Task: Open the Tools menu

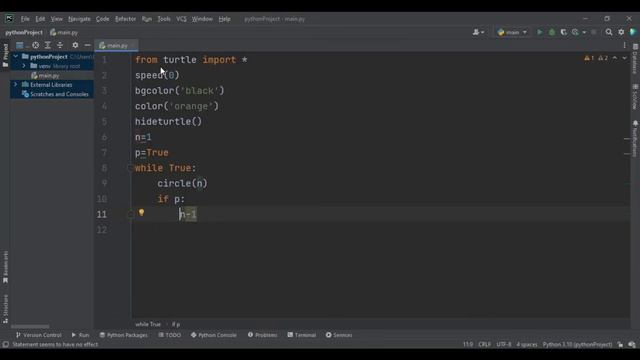Action: [164, 19]
